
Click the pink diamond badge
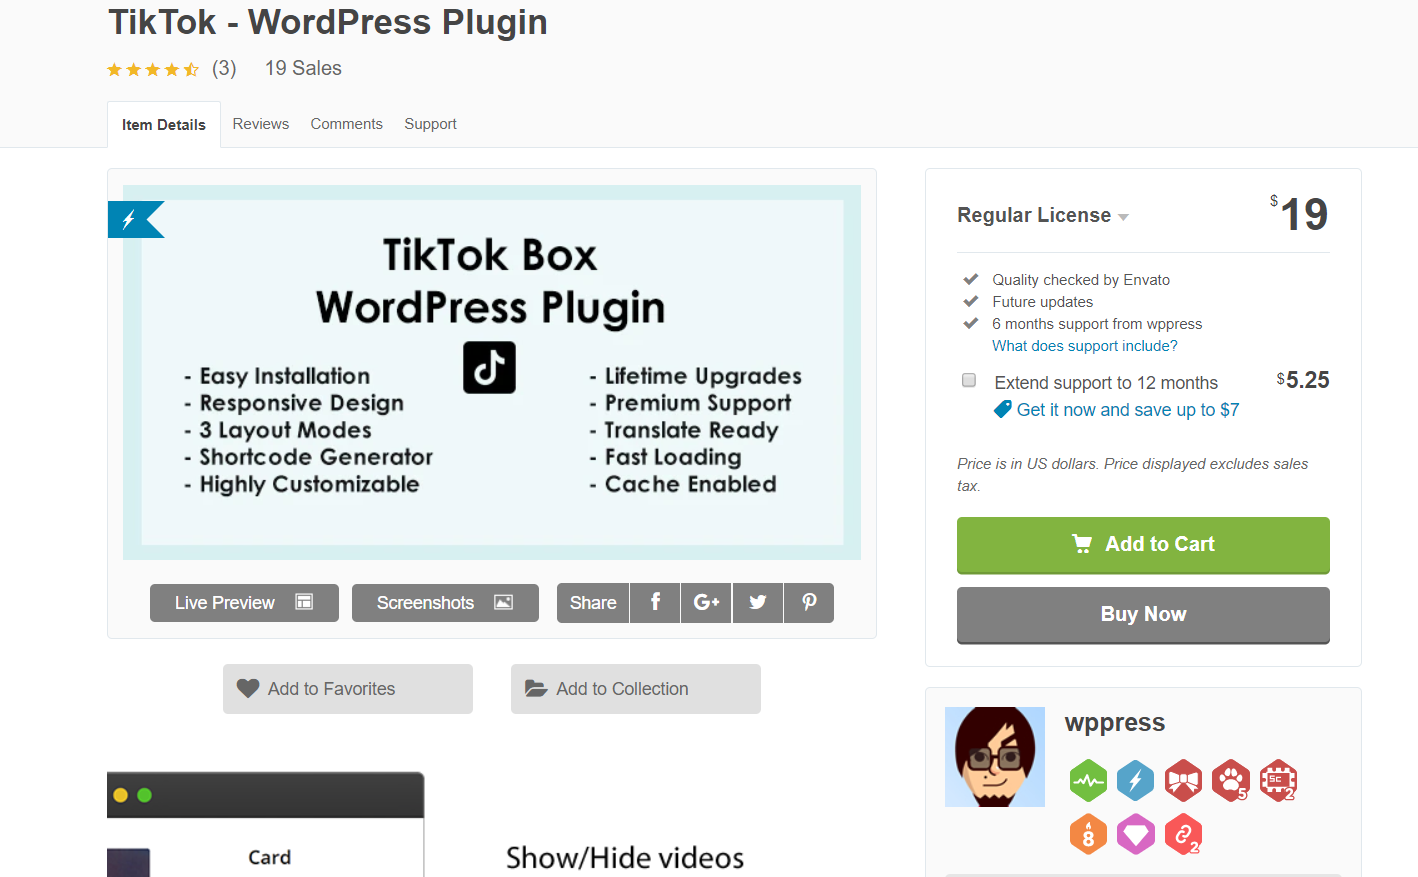tap(1135, 834)
